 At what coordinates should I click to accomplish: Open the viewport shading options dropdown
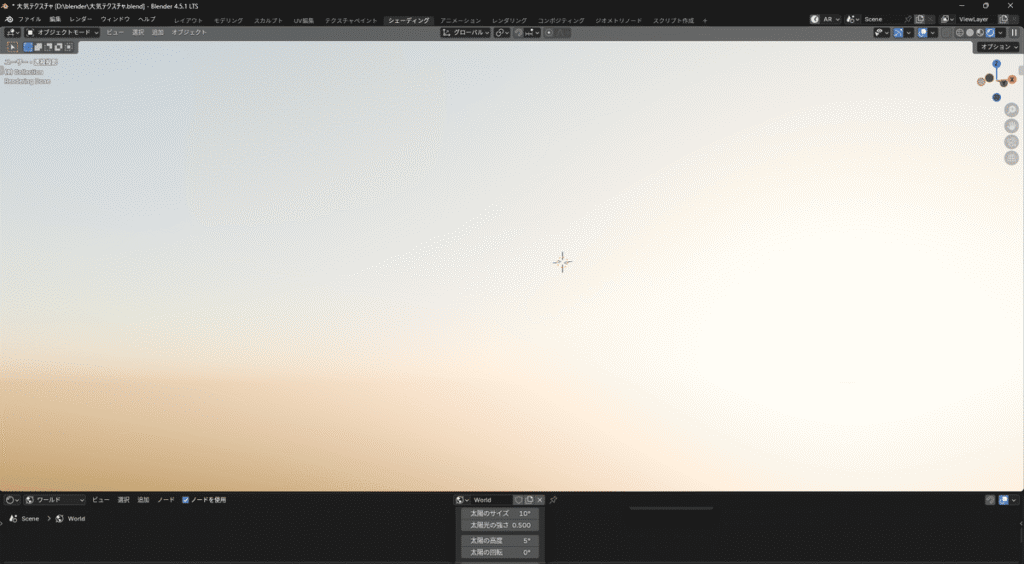pos(1000,33)
